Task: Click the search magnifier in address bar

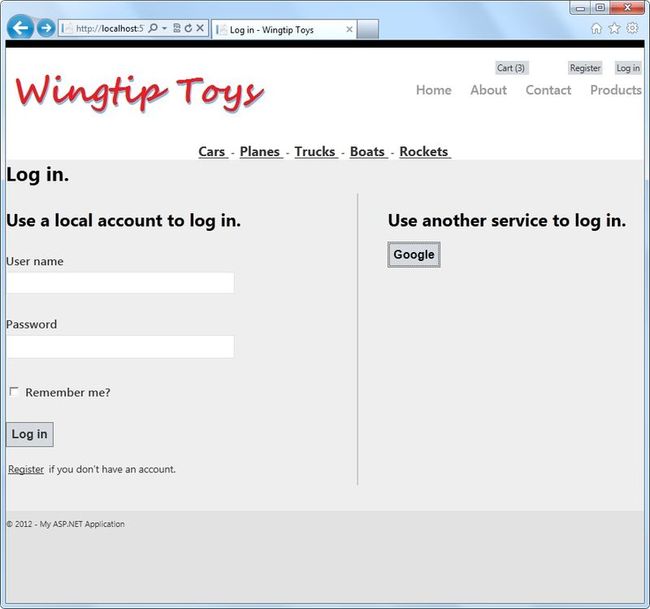Action: click(x=153, y=28)
